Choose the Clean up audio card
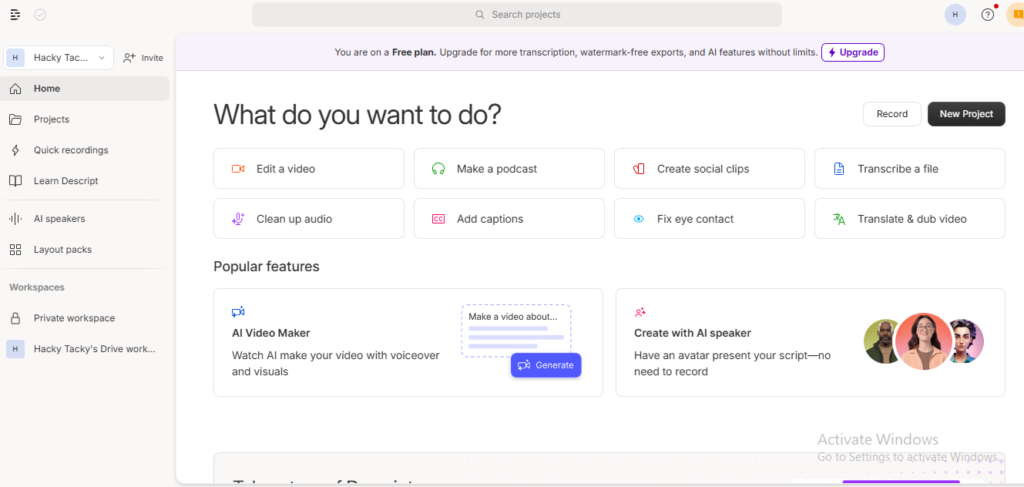 [309, 219]
